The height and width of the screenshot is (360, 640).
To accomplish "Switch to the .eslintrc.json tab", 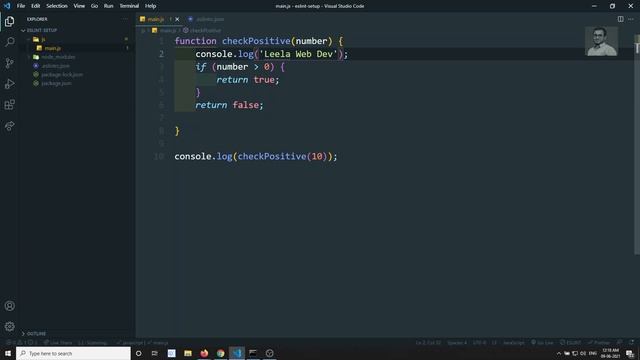I will (206, 19).
